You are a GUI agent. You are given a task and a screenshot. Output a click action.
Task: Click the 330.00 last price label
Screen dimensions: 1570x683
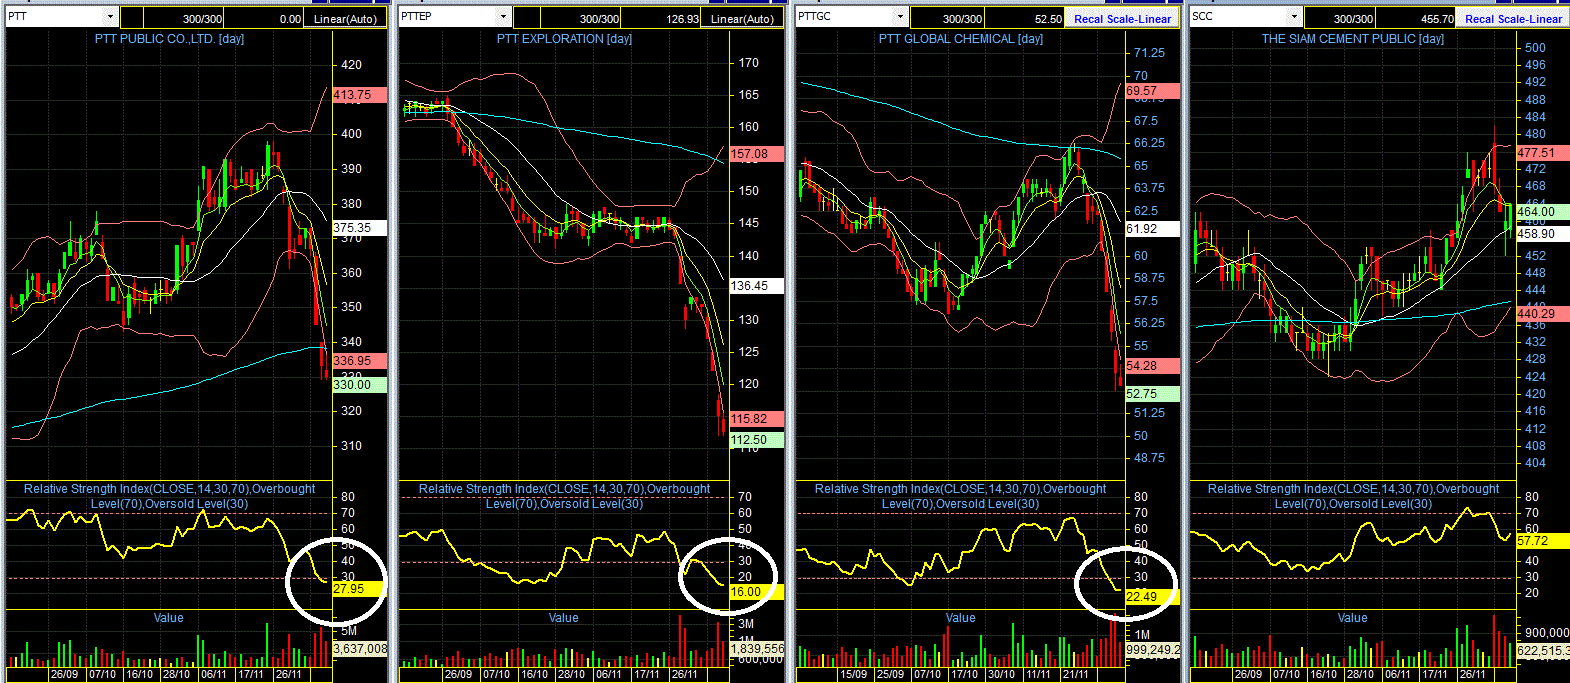360,385
